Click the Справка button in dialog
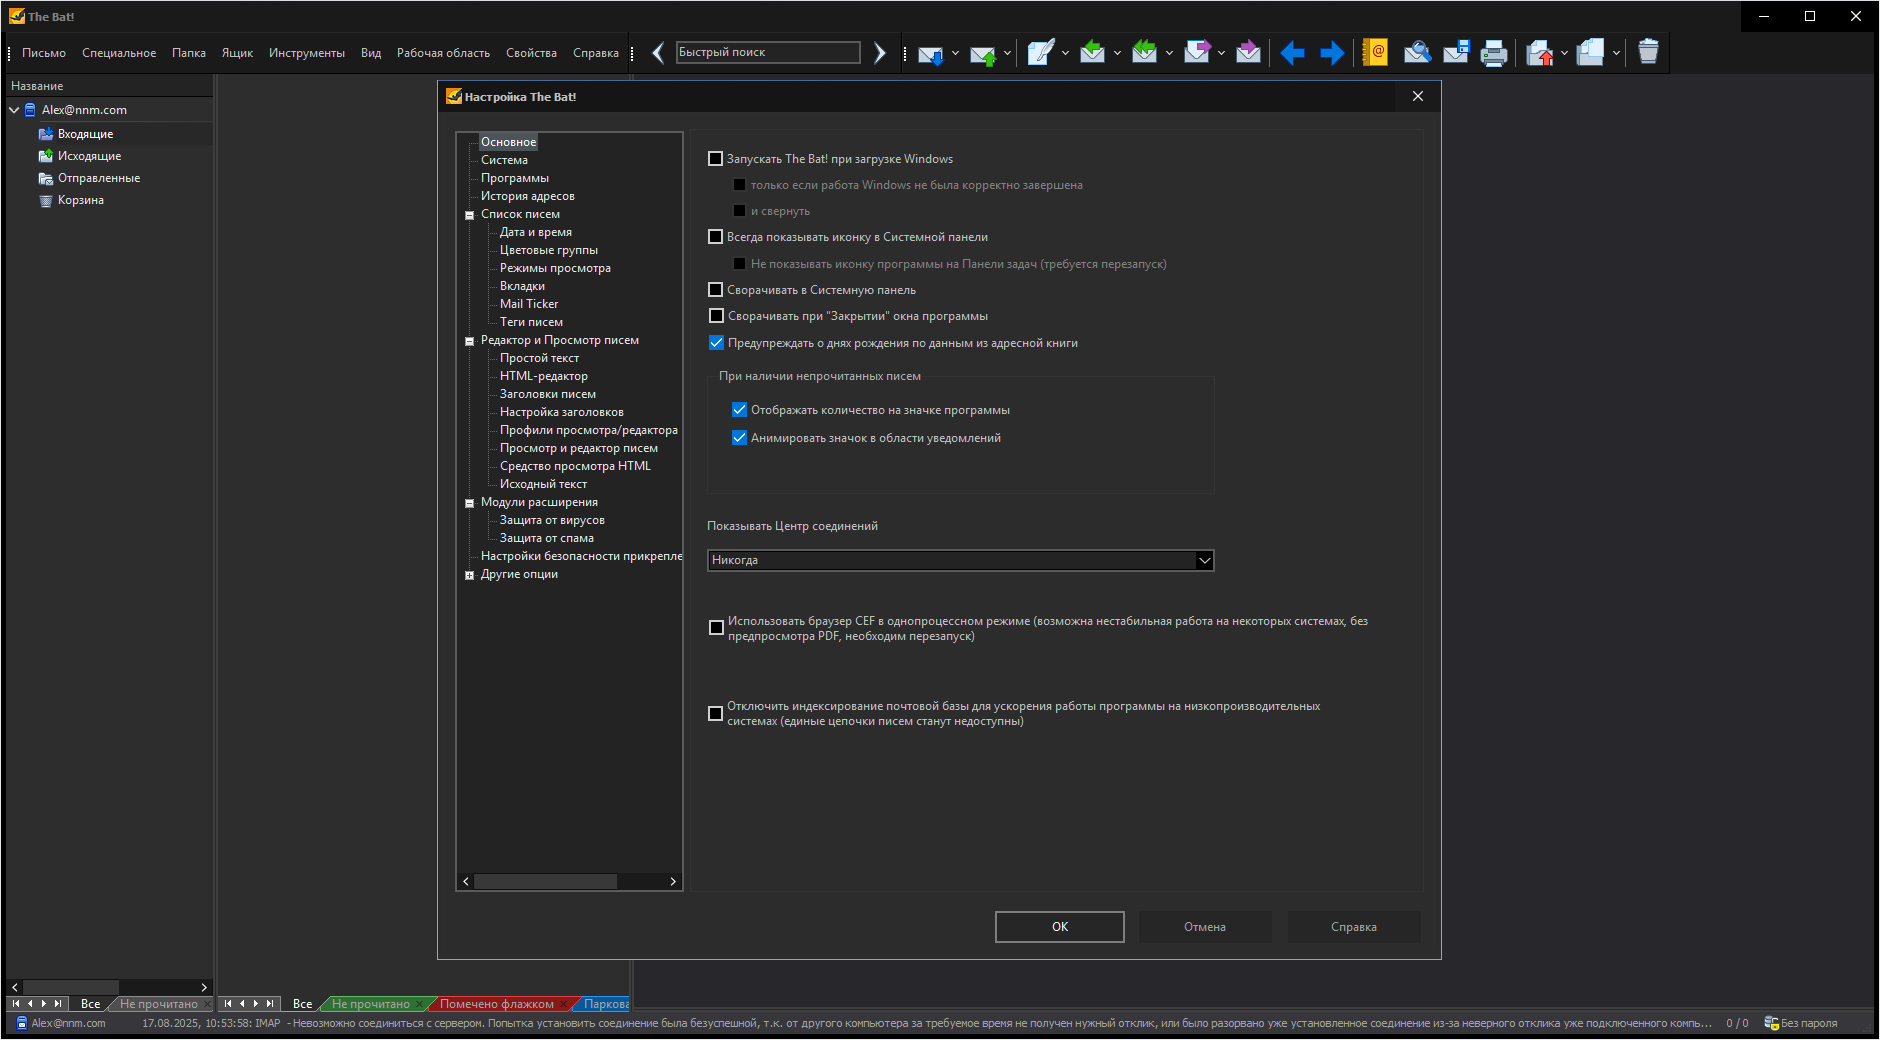The image size is (1880, 1040). click(x=1354, y=927)
